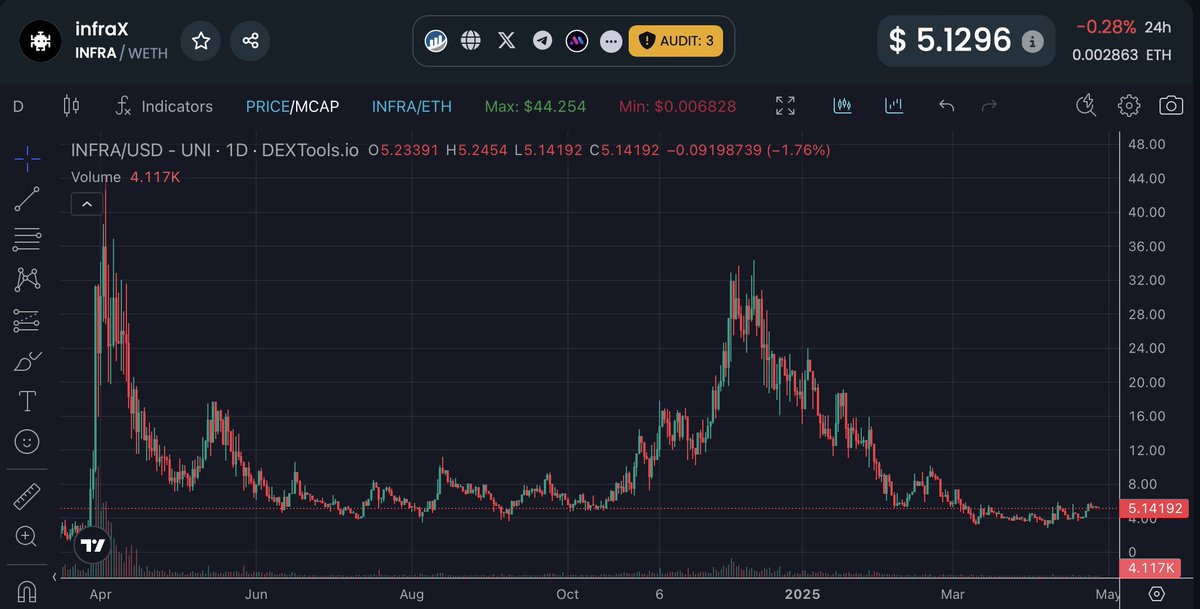Select the horizontal lines Fib tool
The image size is (1200, 609).
pos(27,240)
